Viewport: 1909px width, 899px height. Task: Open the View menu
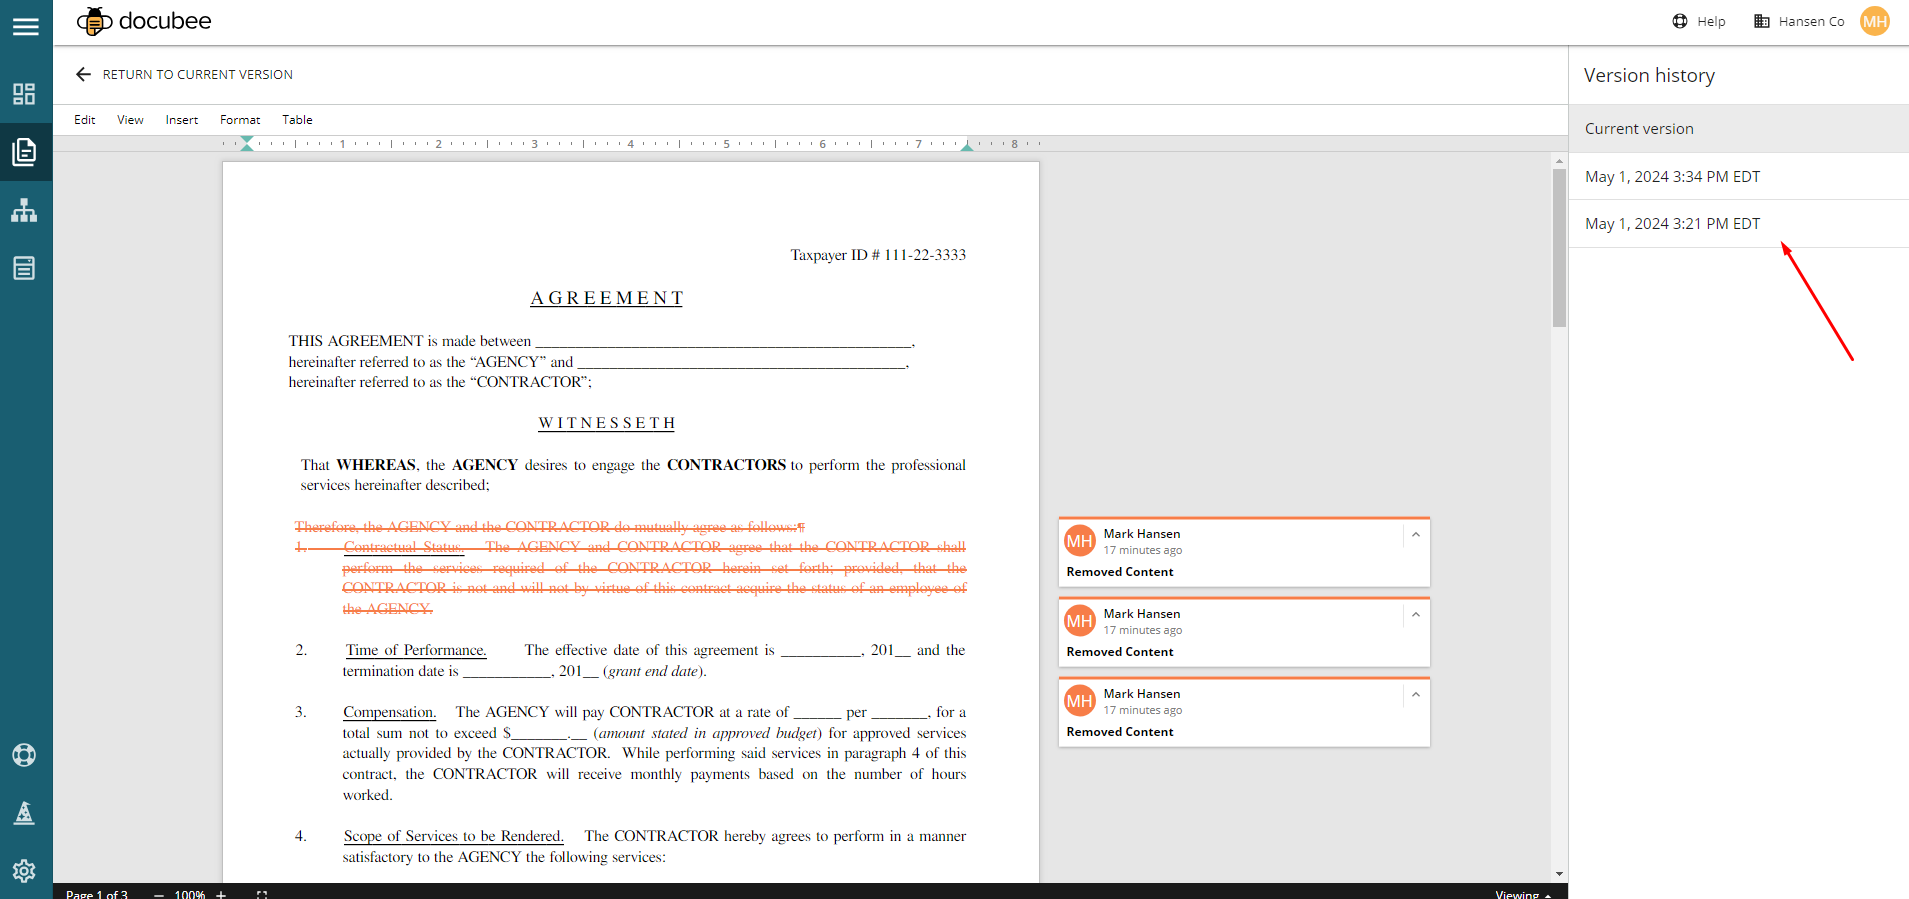pos(130,120)
